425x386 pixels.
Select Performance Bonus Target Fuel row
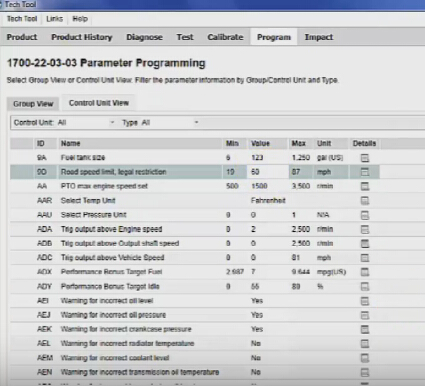pyautogui.click(x=195, y=272)
